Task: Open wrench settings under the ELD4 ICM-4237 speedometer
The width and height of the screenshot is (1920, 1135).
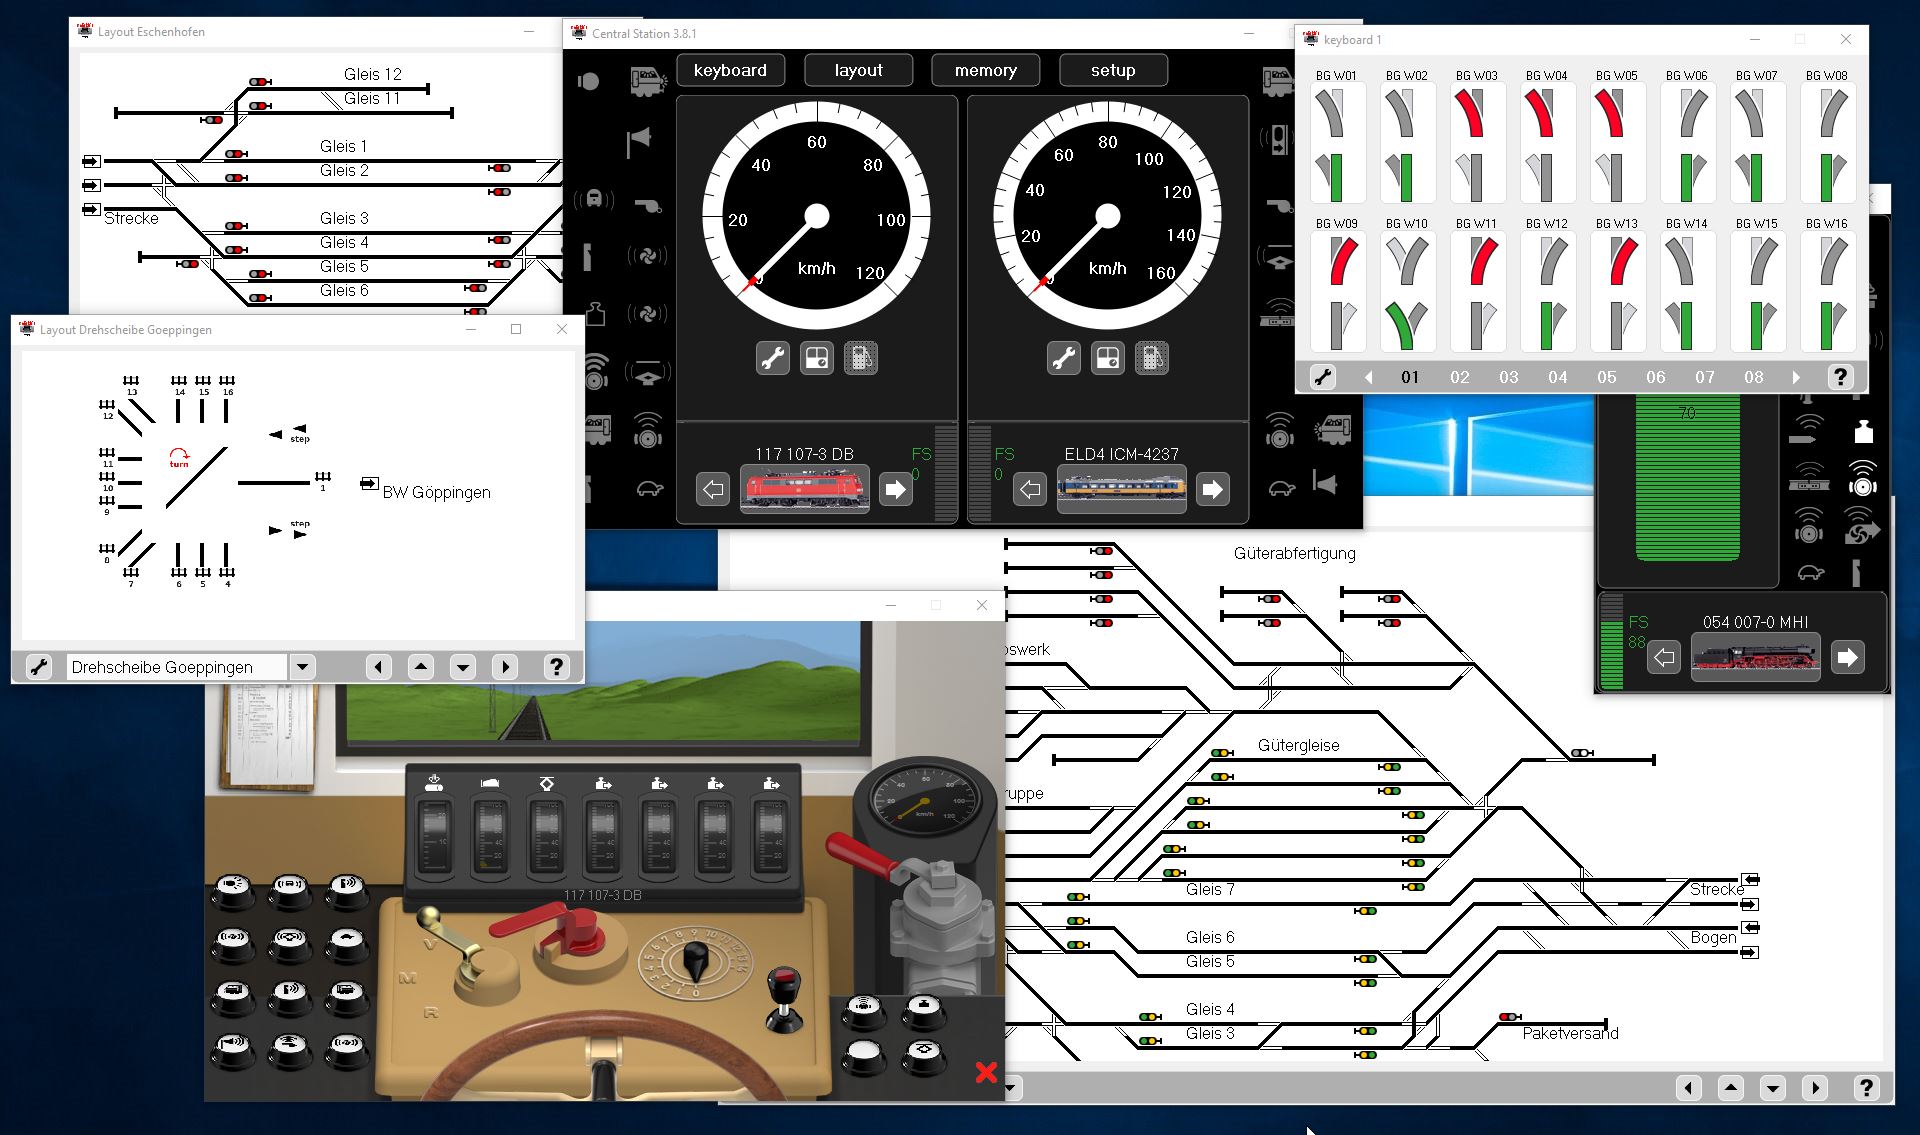Action: [x=1064, y=358]
